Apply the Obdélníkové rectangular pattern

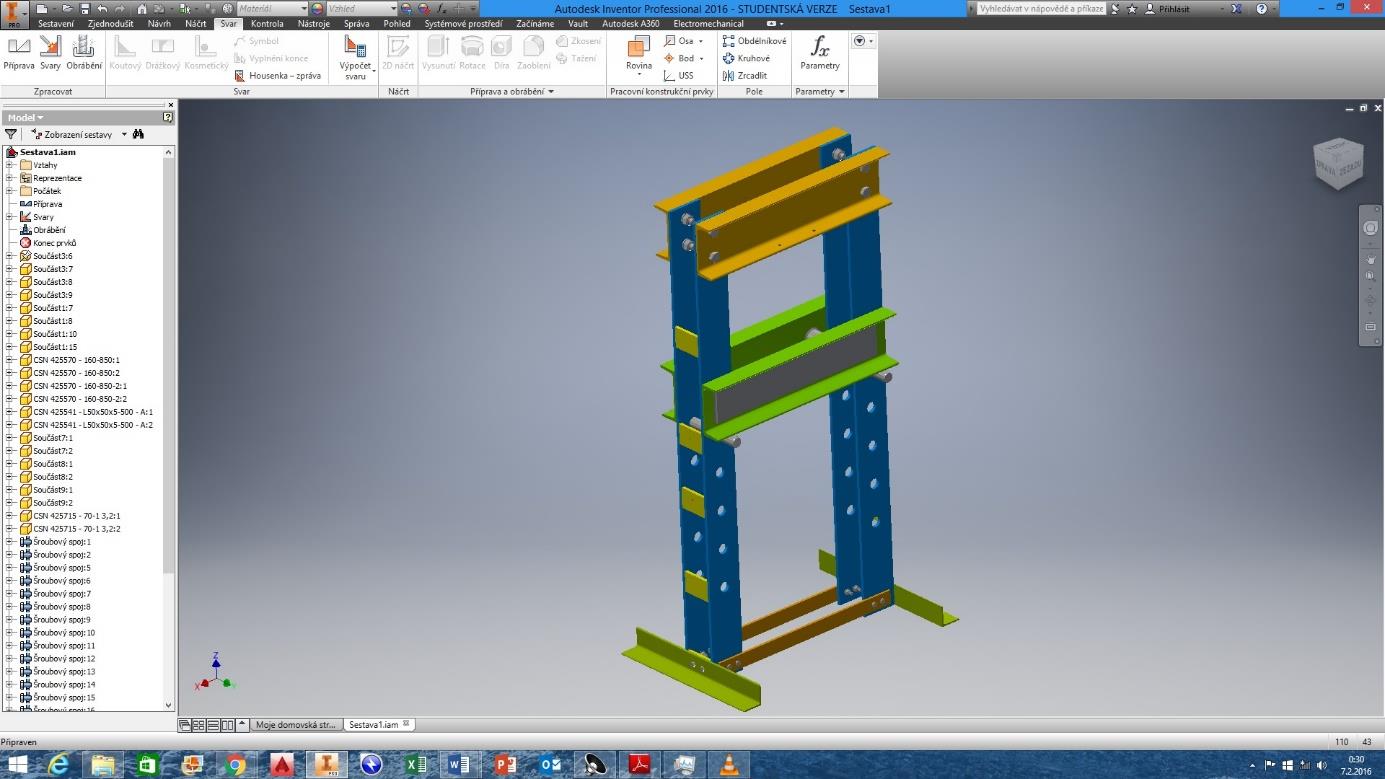tap(754, 41)
